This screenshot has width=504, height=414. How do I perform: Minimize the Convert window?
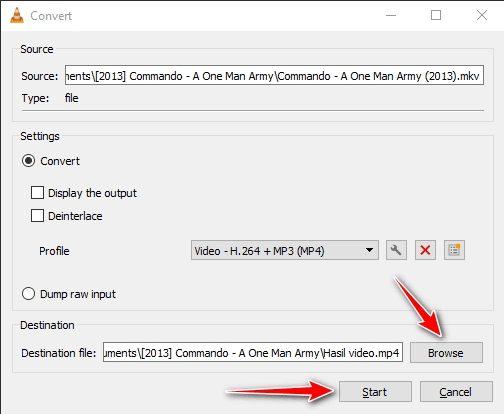pyautogui.click(x=391, y=15)
